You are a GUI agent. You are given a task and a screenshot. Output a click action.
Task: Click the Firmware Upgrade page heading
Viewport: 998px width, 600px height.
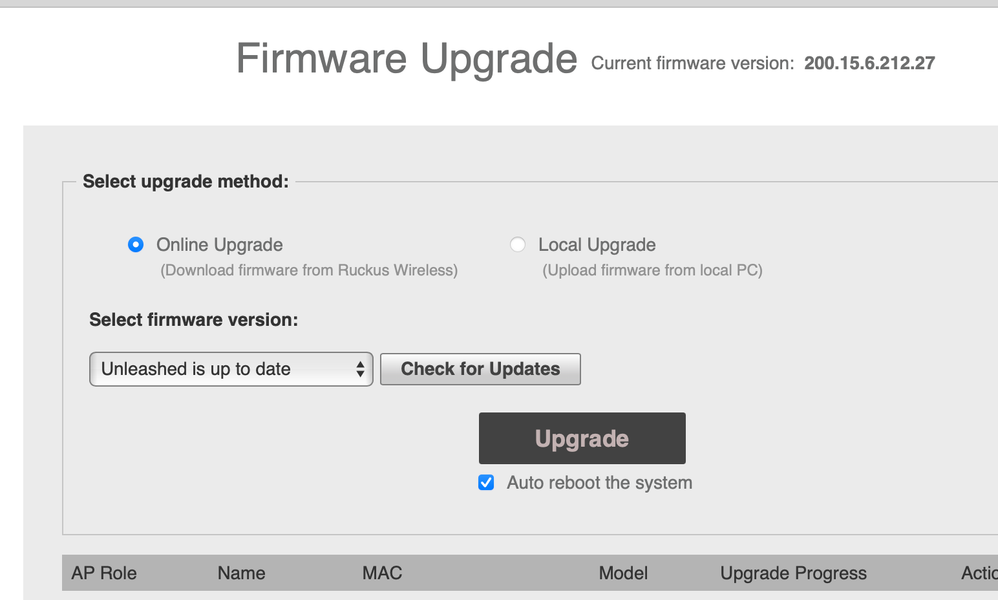point(406,60)
